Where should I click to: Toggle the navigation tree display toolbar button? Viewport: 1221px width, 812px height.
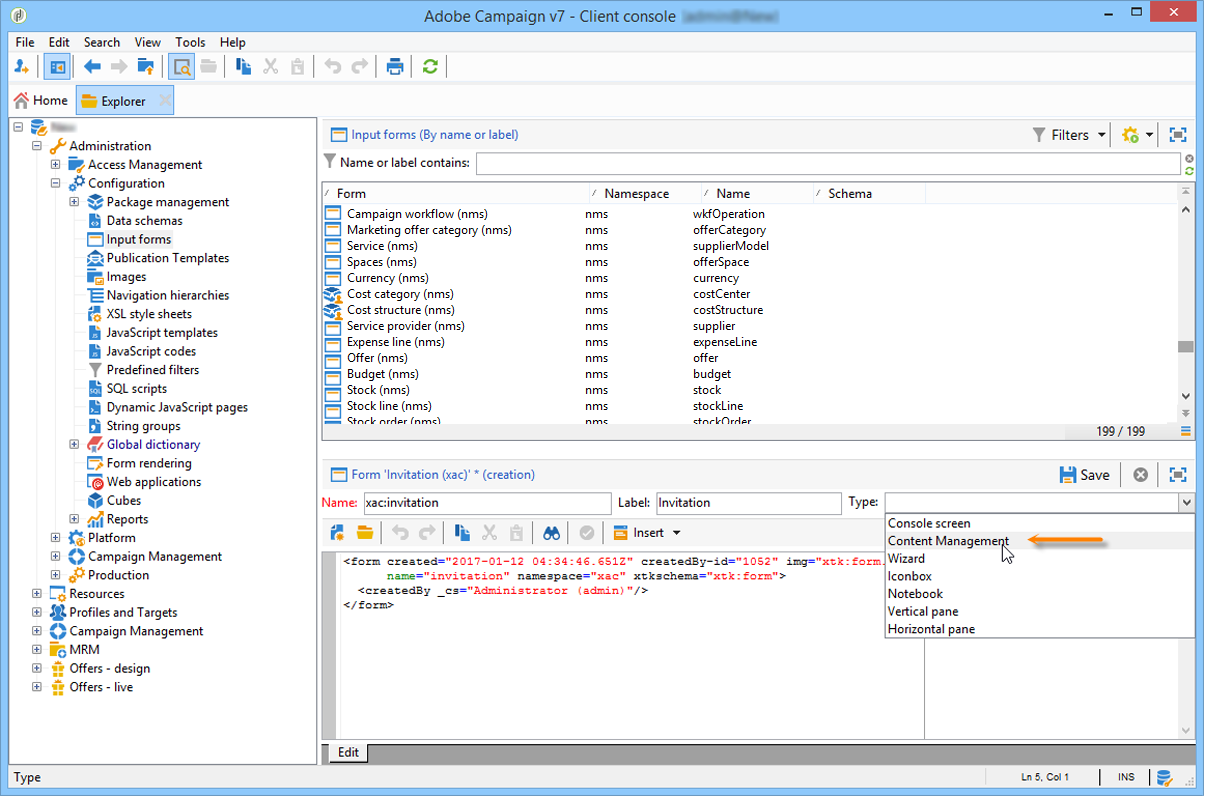pos(57,67)
